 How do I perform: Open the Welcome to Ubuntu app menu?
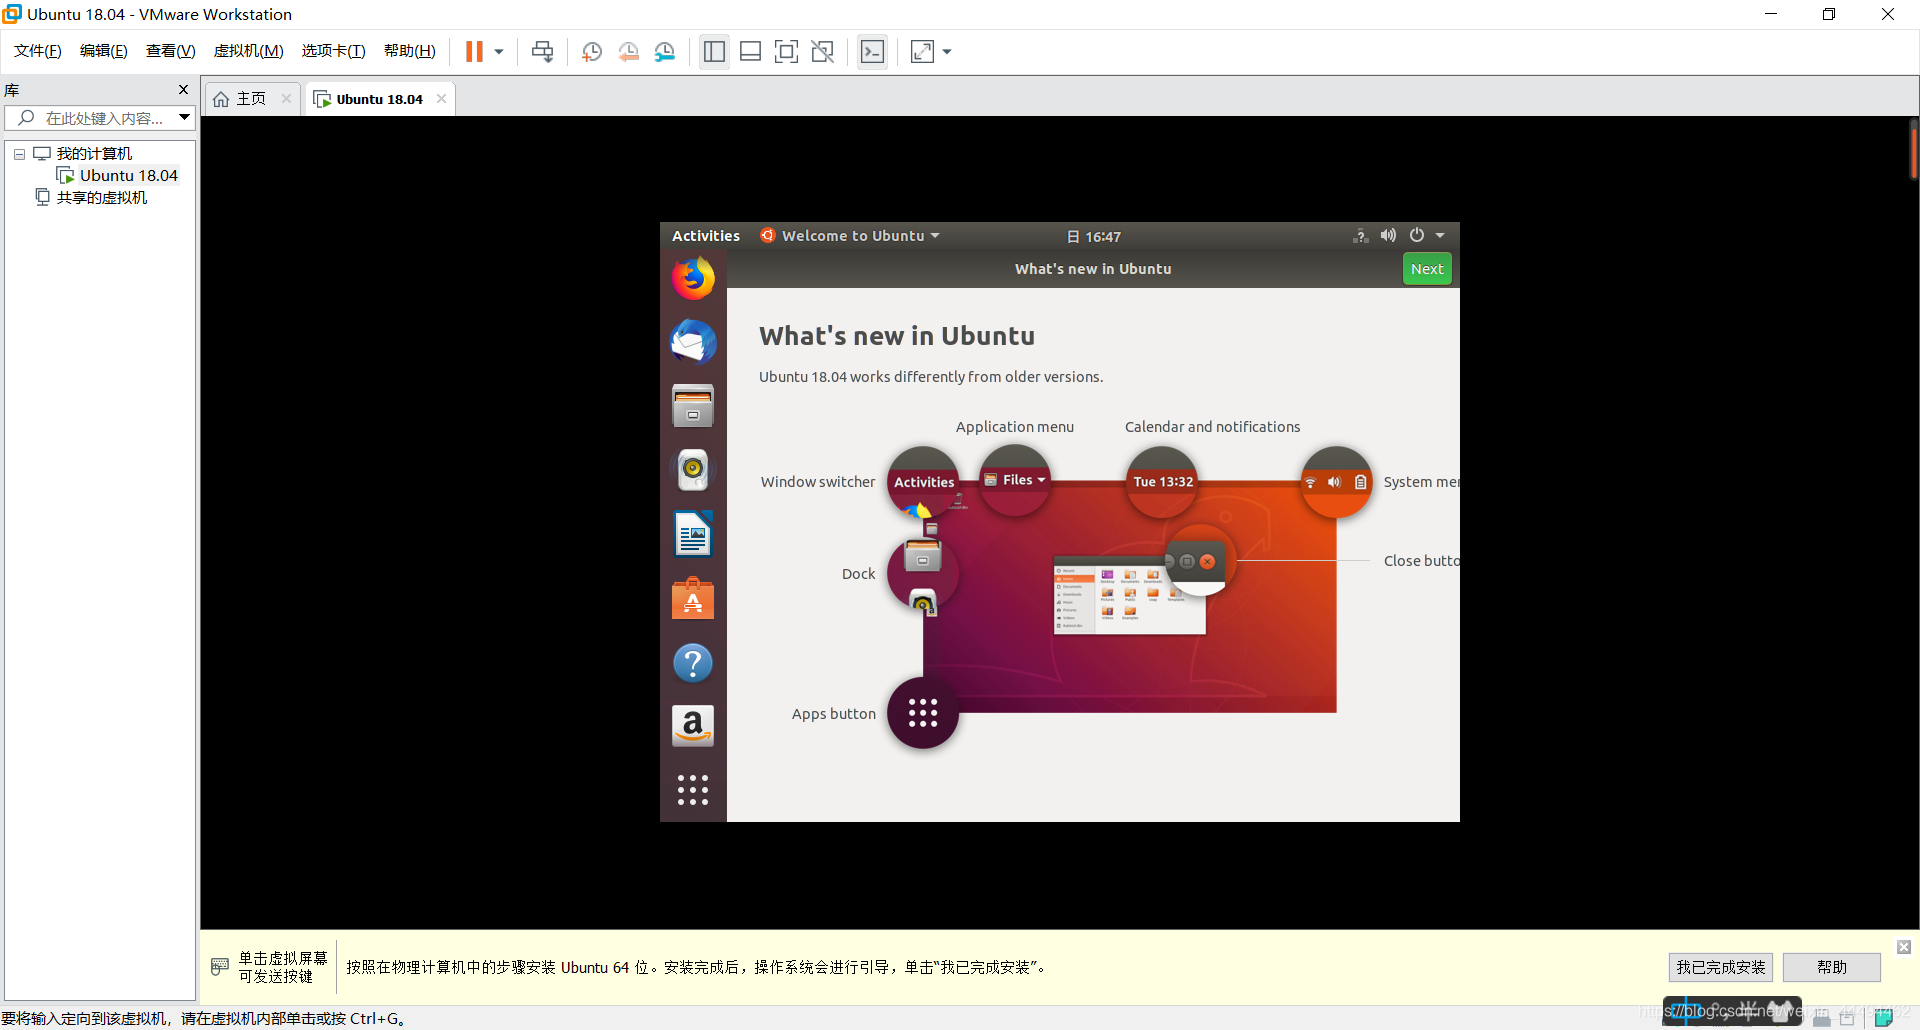(850, 236)
